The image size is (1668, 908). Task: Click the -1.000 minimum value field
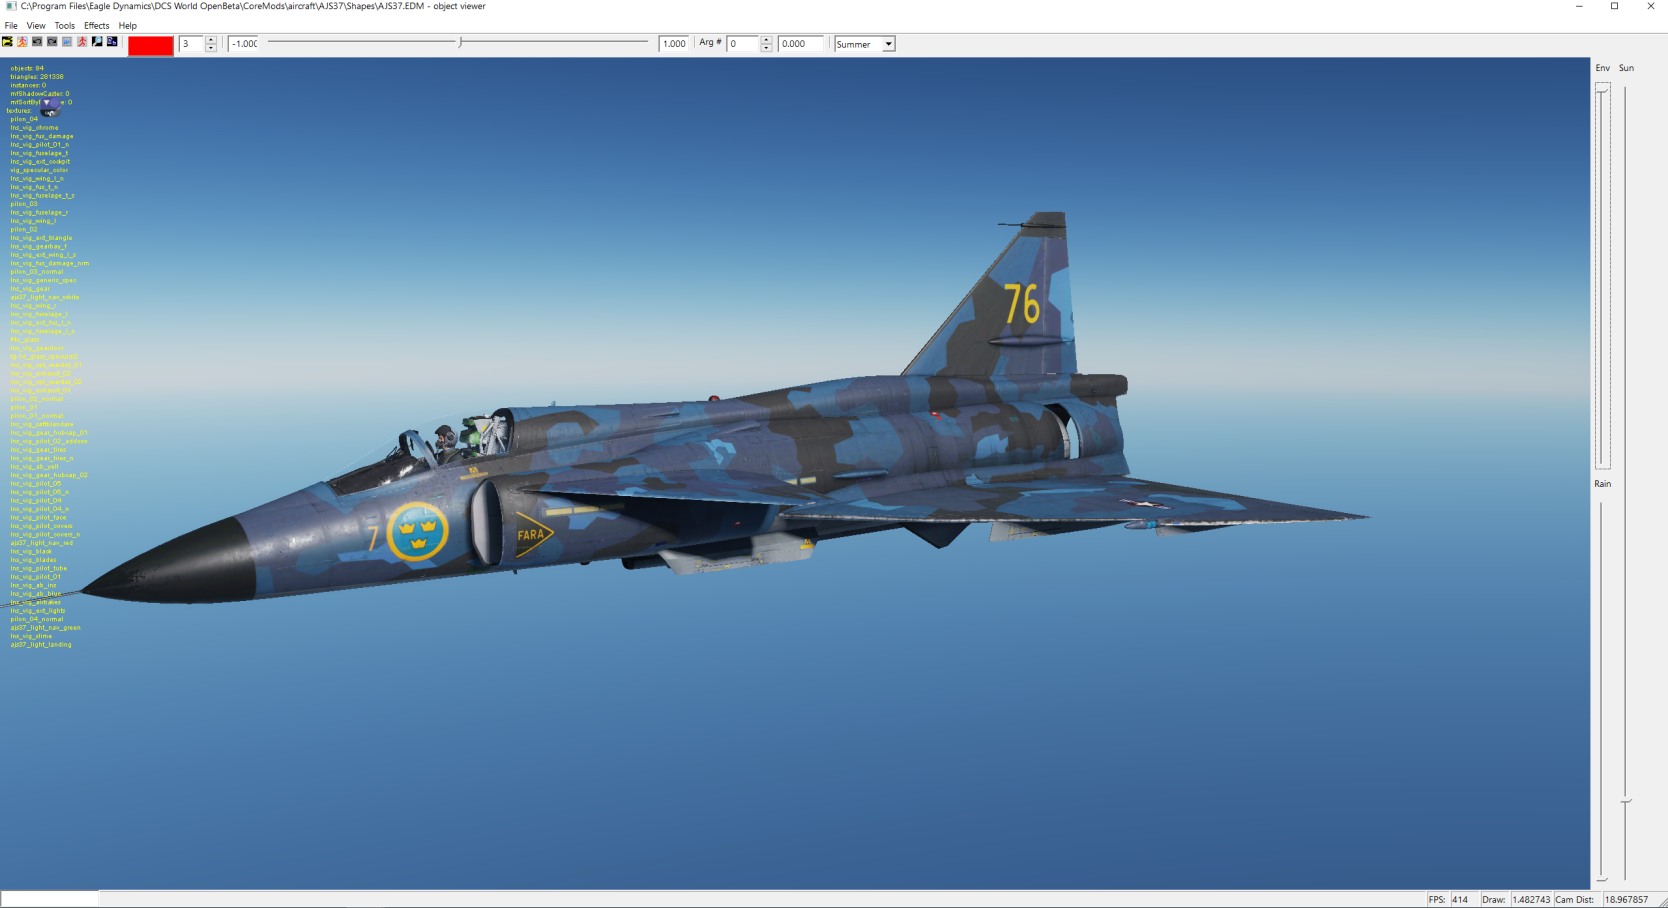pyautogui.click(x=244, y=44)
